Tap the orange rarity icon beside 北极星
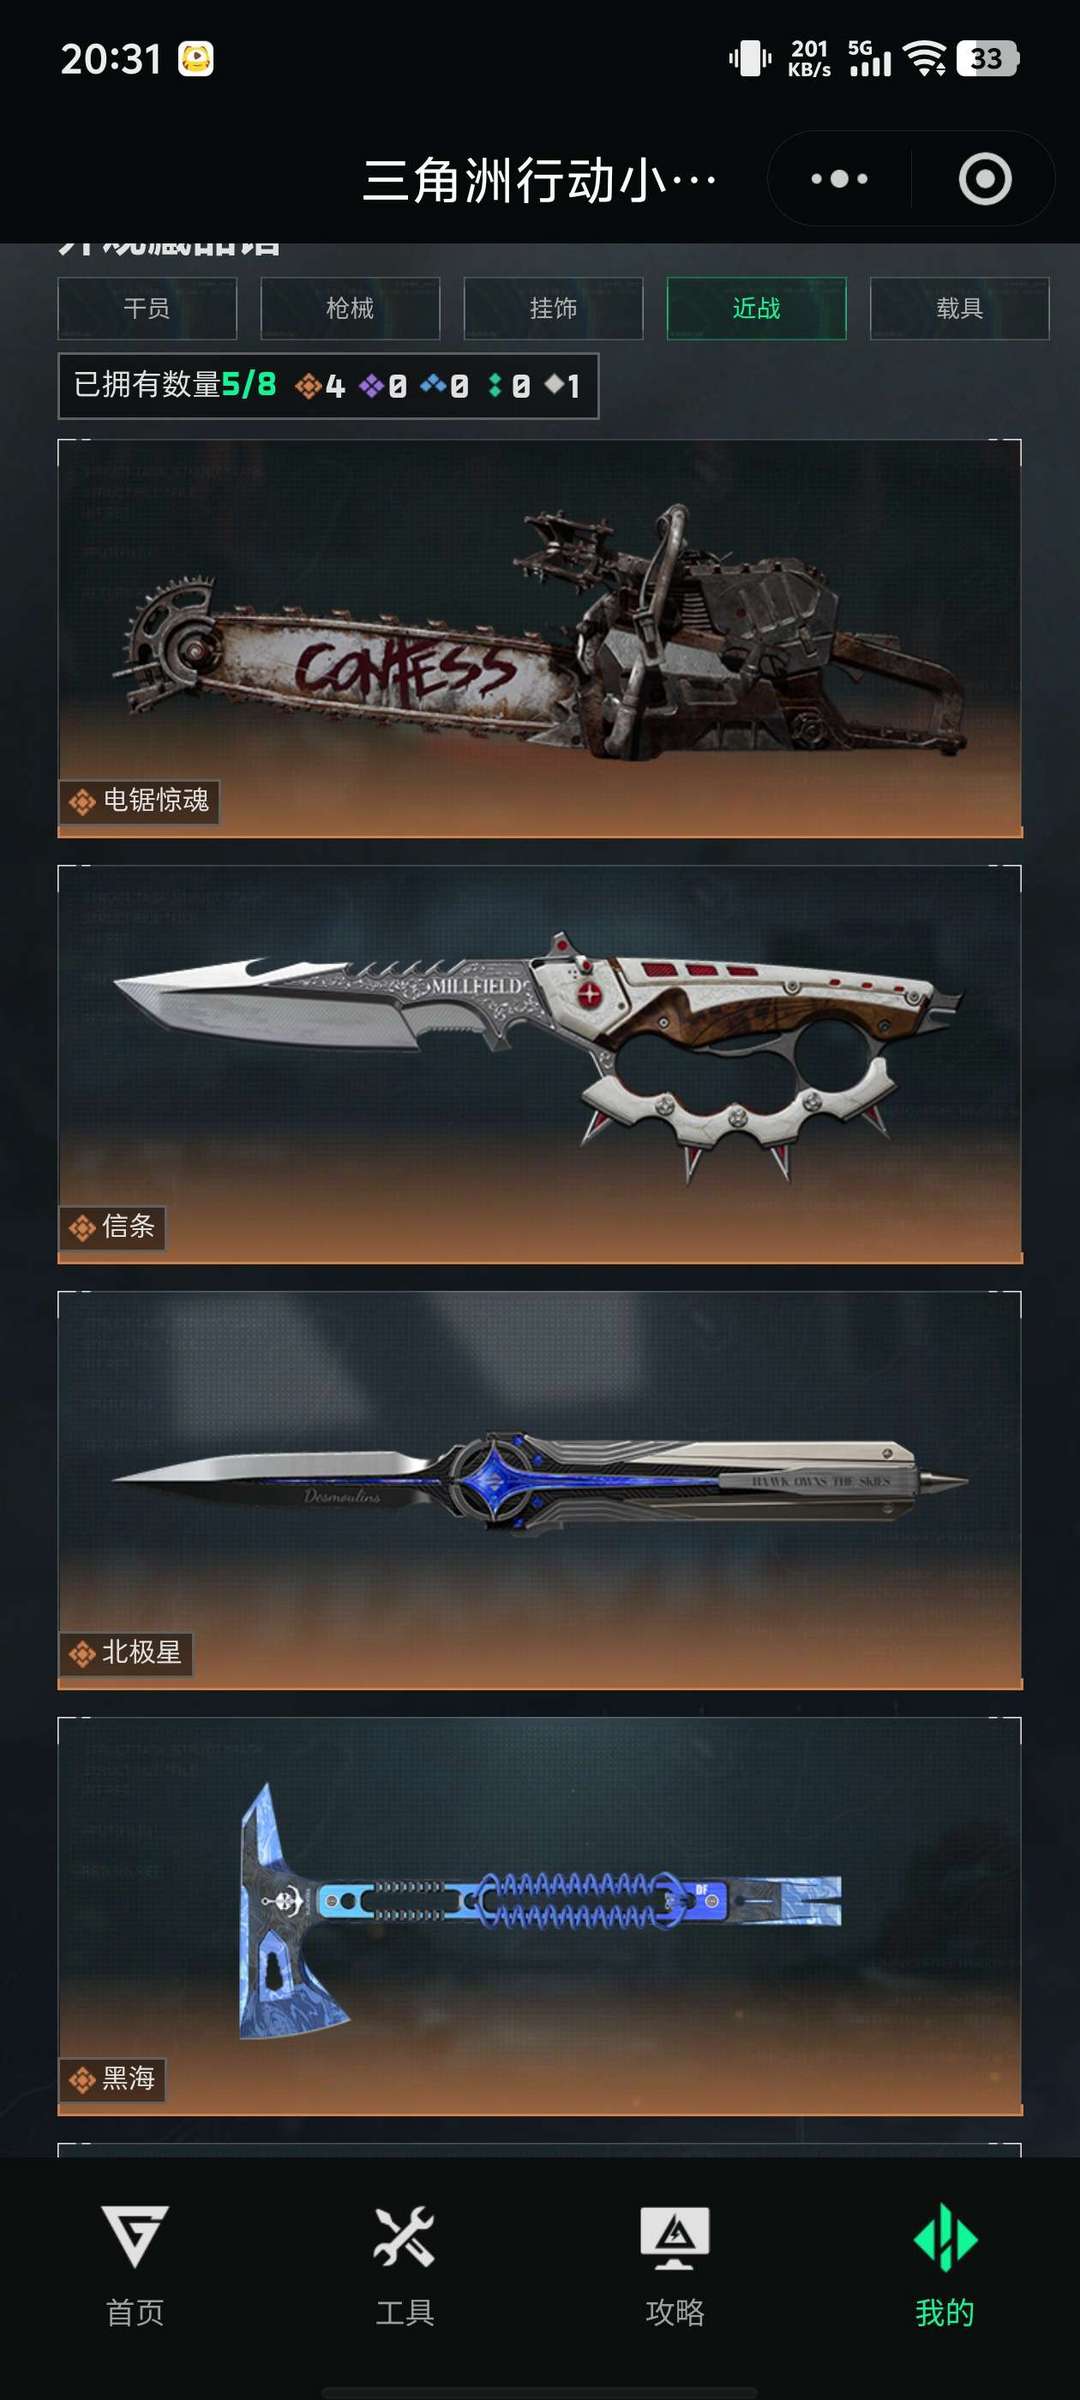This screenshot has width=1080, height=2400. point(82,1654)
